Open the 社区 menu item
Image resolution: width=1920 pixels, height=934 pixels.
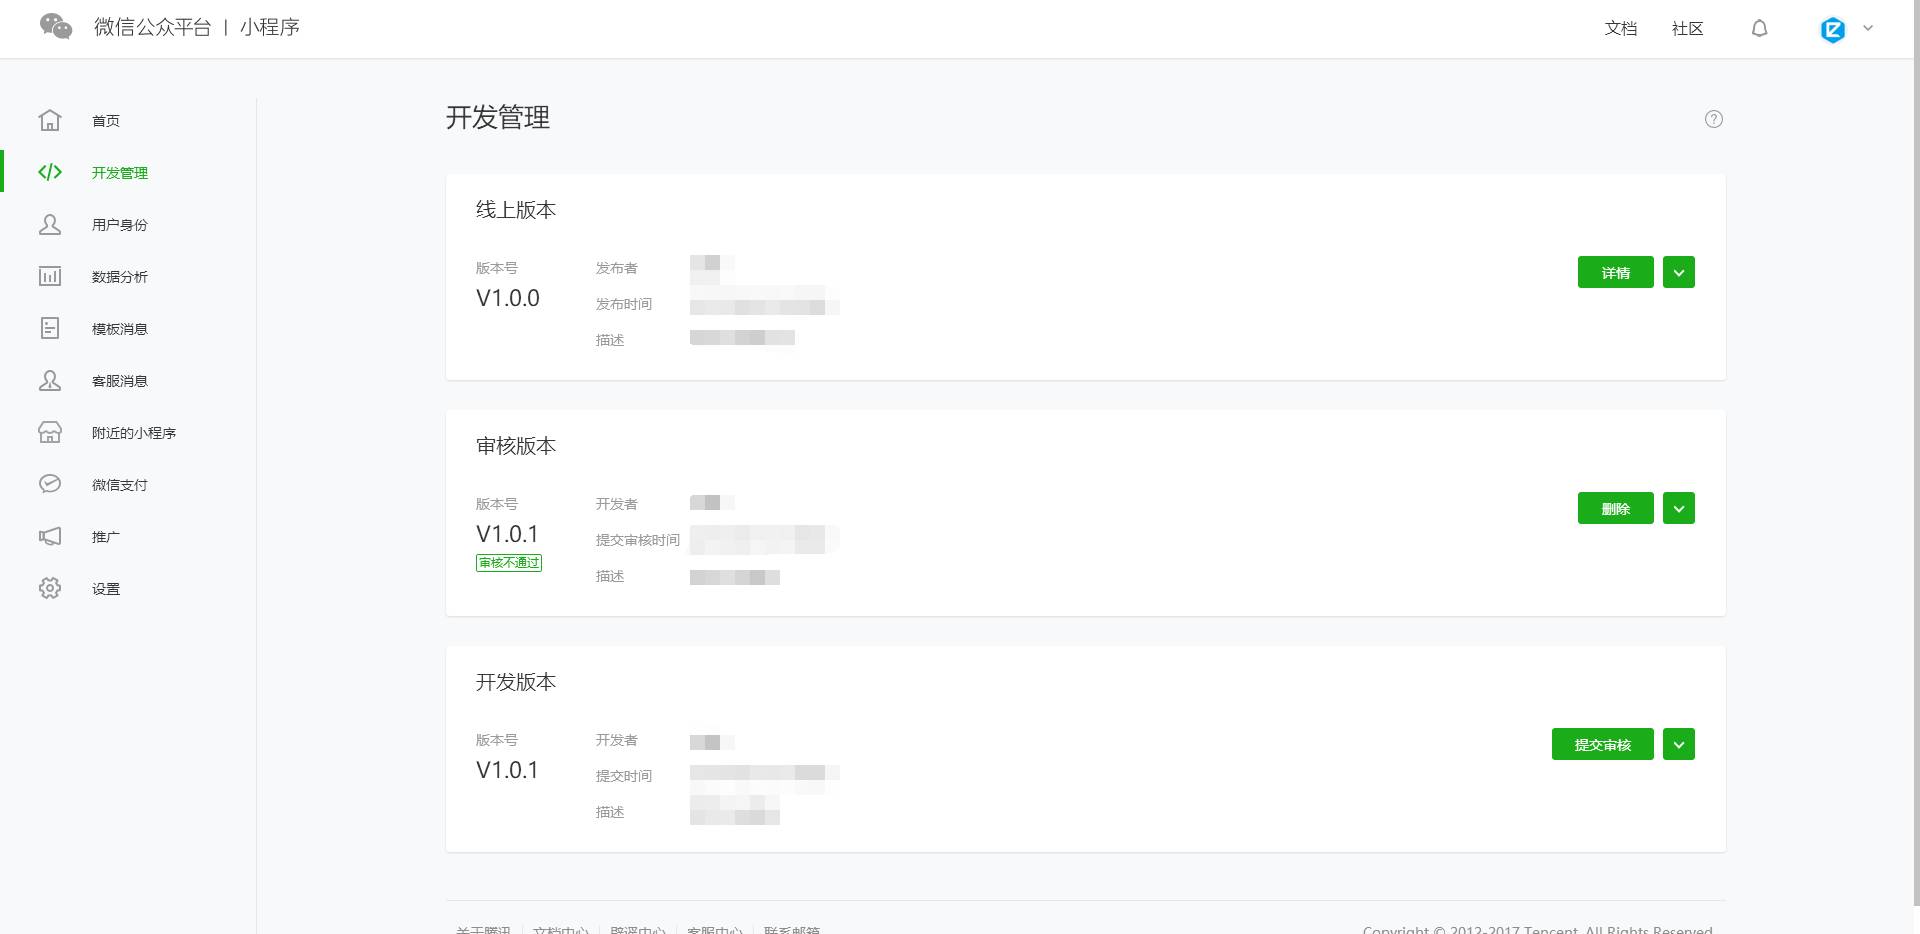(1686, 28)
